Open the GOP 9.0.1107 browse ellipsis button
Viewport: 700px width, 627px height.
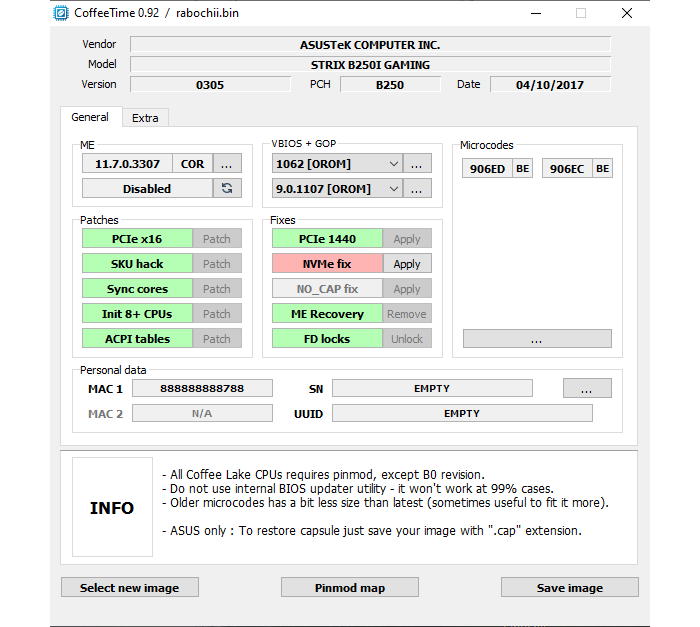[417, 188]
